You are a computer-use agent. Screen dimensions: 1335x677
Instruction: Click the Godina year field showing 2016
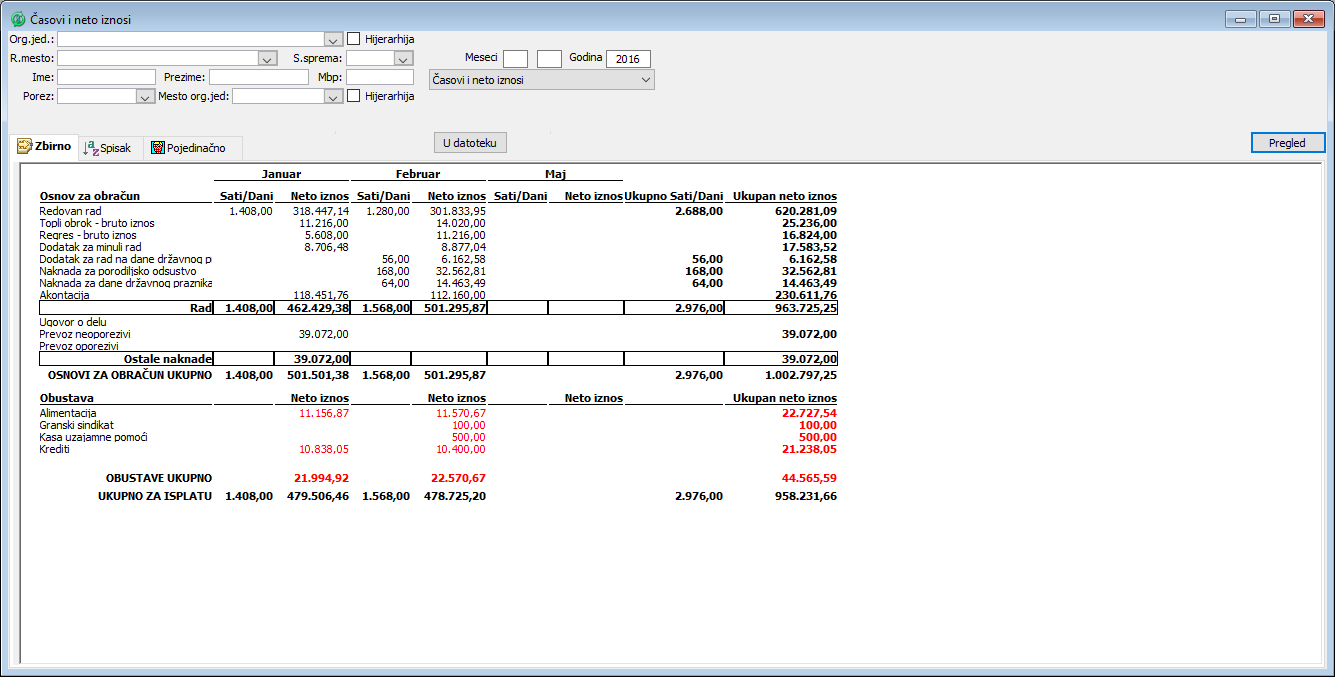[628, 59]
